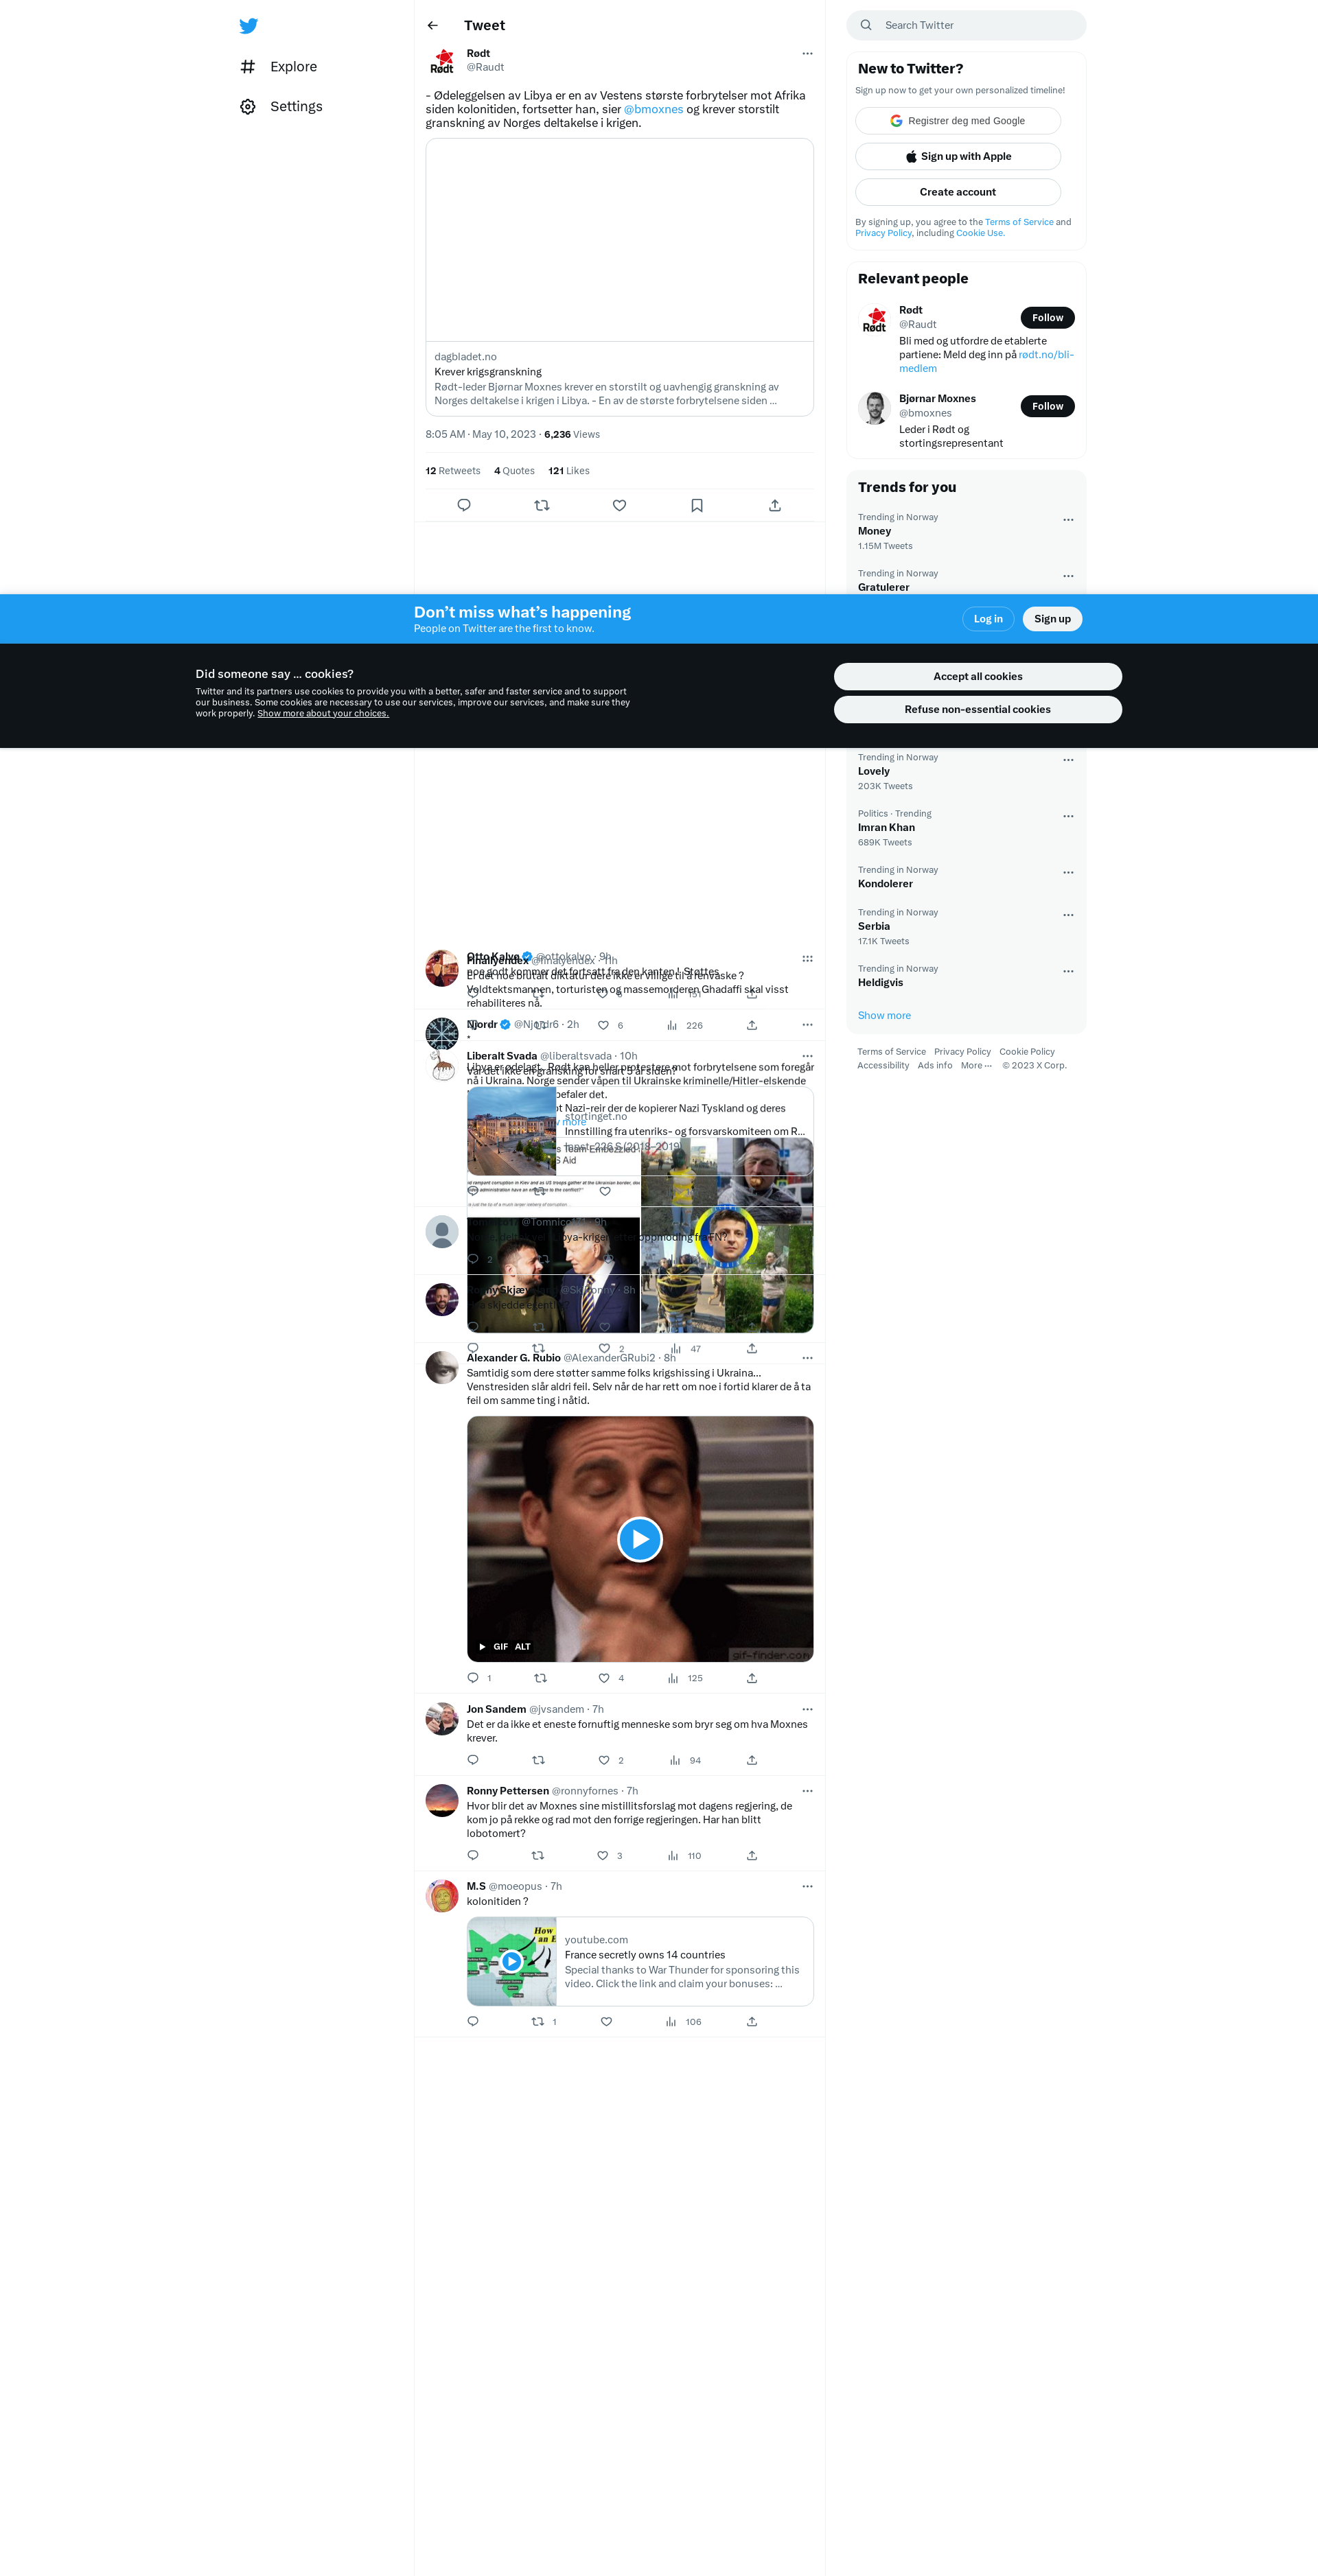
Task: Like the main Rødt tweet
Action: click(x=619, y=506)
